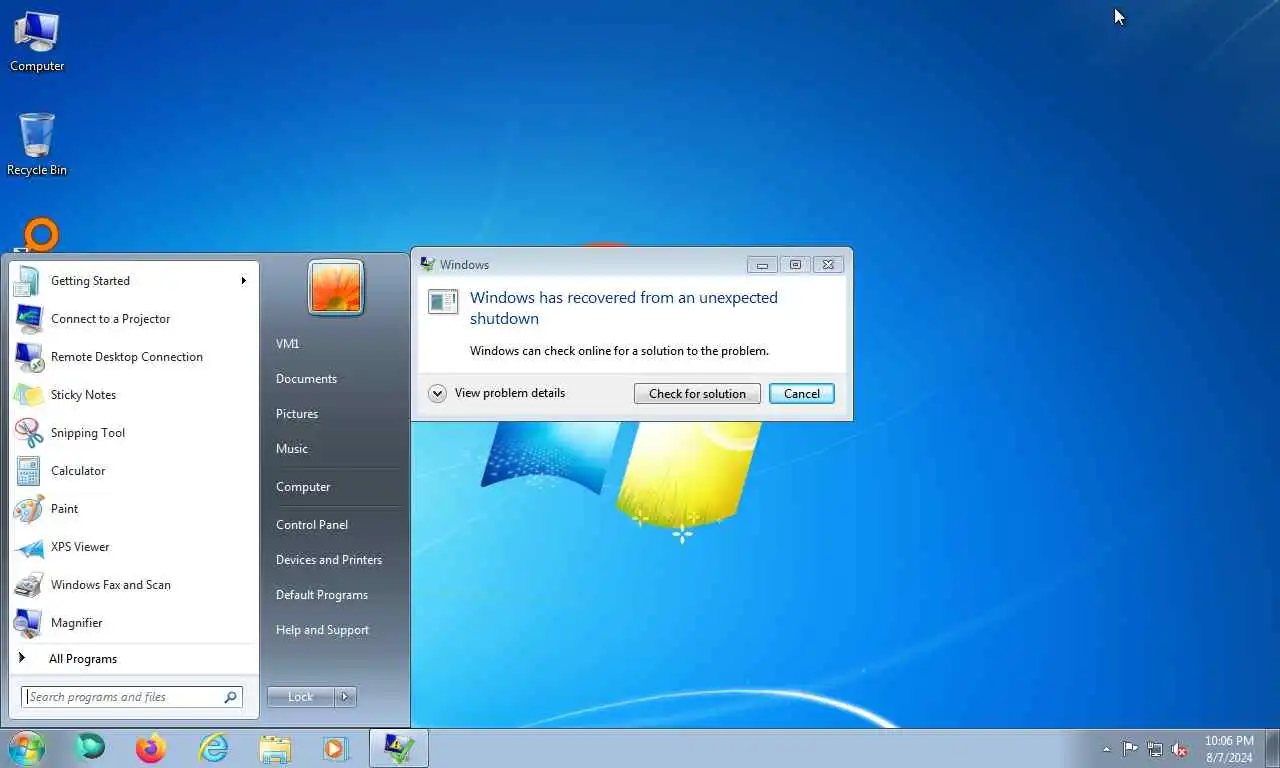Viewport: 1280px width, 768px height.
Task: Click the Connect to a Projector icon
Action: tap(28, 319)
